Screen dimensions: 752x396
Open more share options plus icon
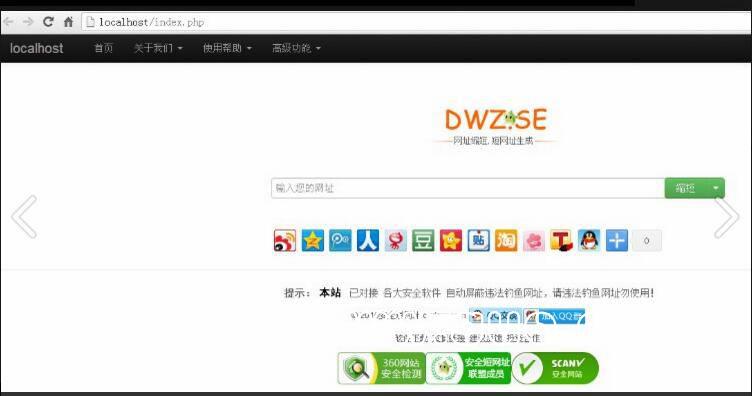pos(617,241)
